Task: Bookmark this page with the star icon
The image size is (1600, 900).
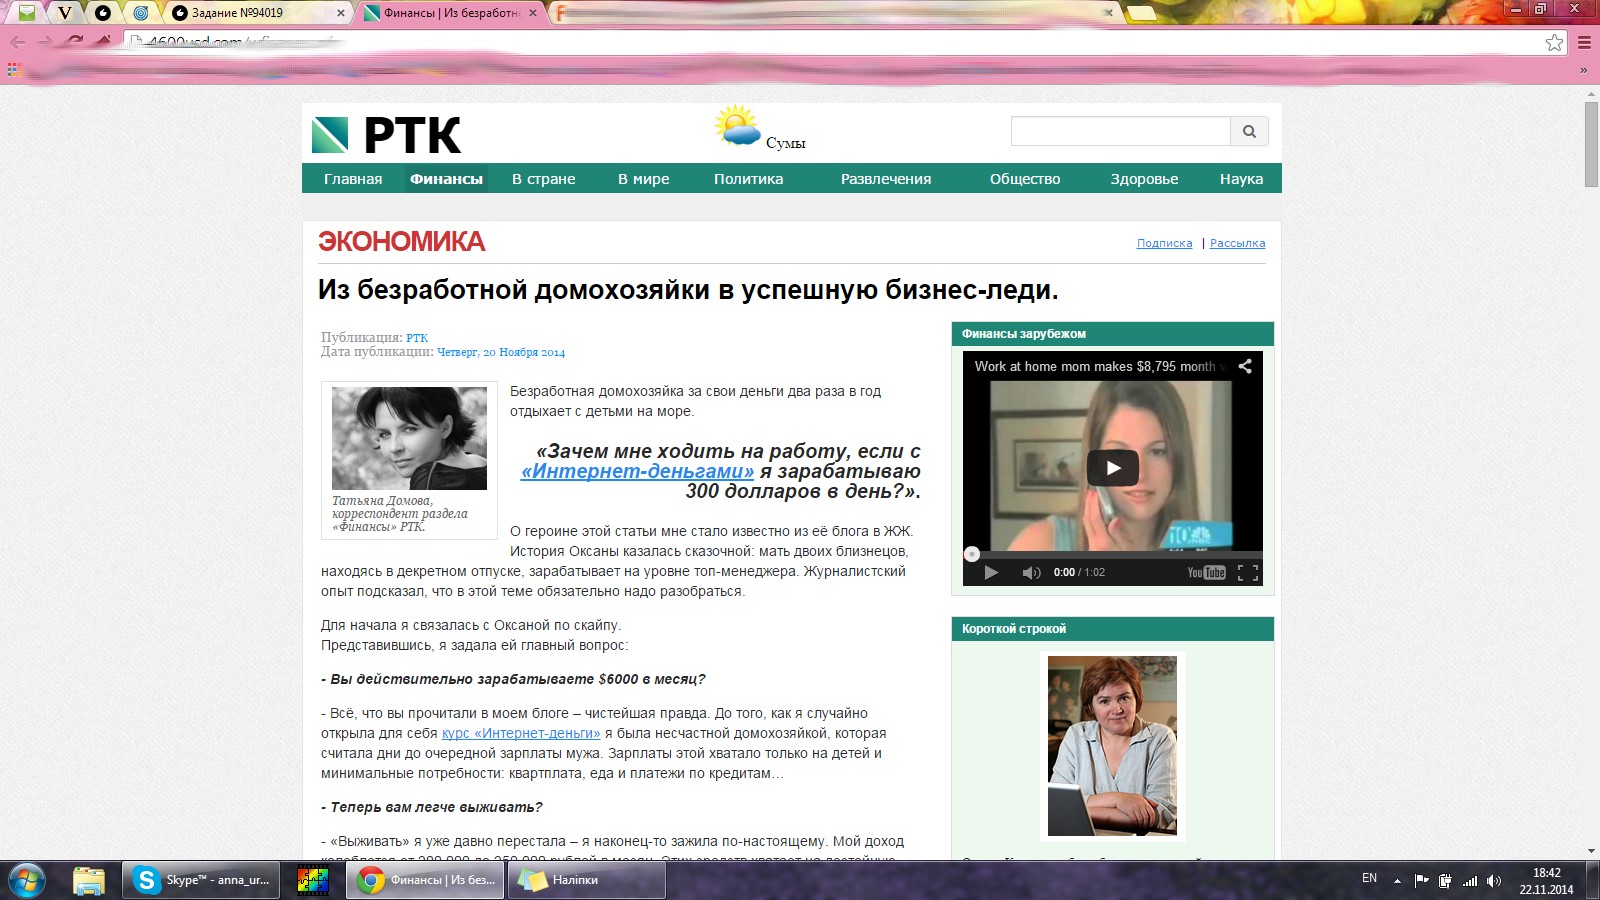Action: click(x=1554, y=42)
